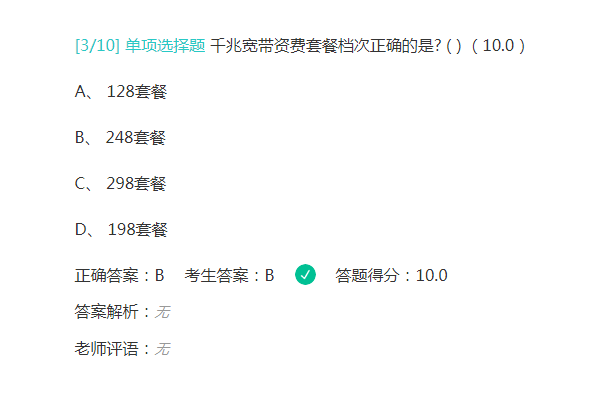Click the [3/10] question counter

tap(98, 46)
